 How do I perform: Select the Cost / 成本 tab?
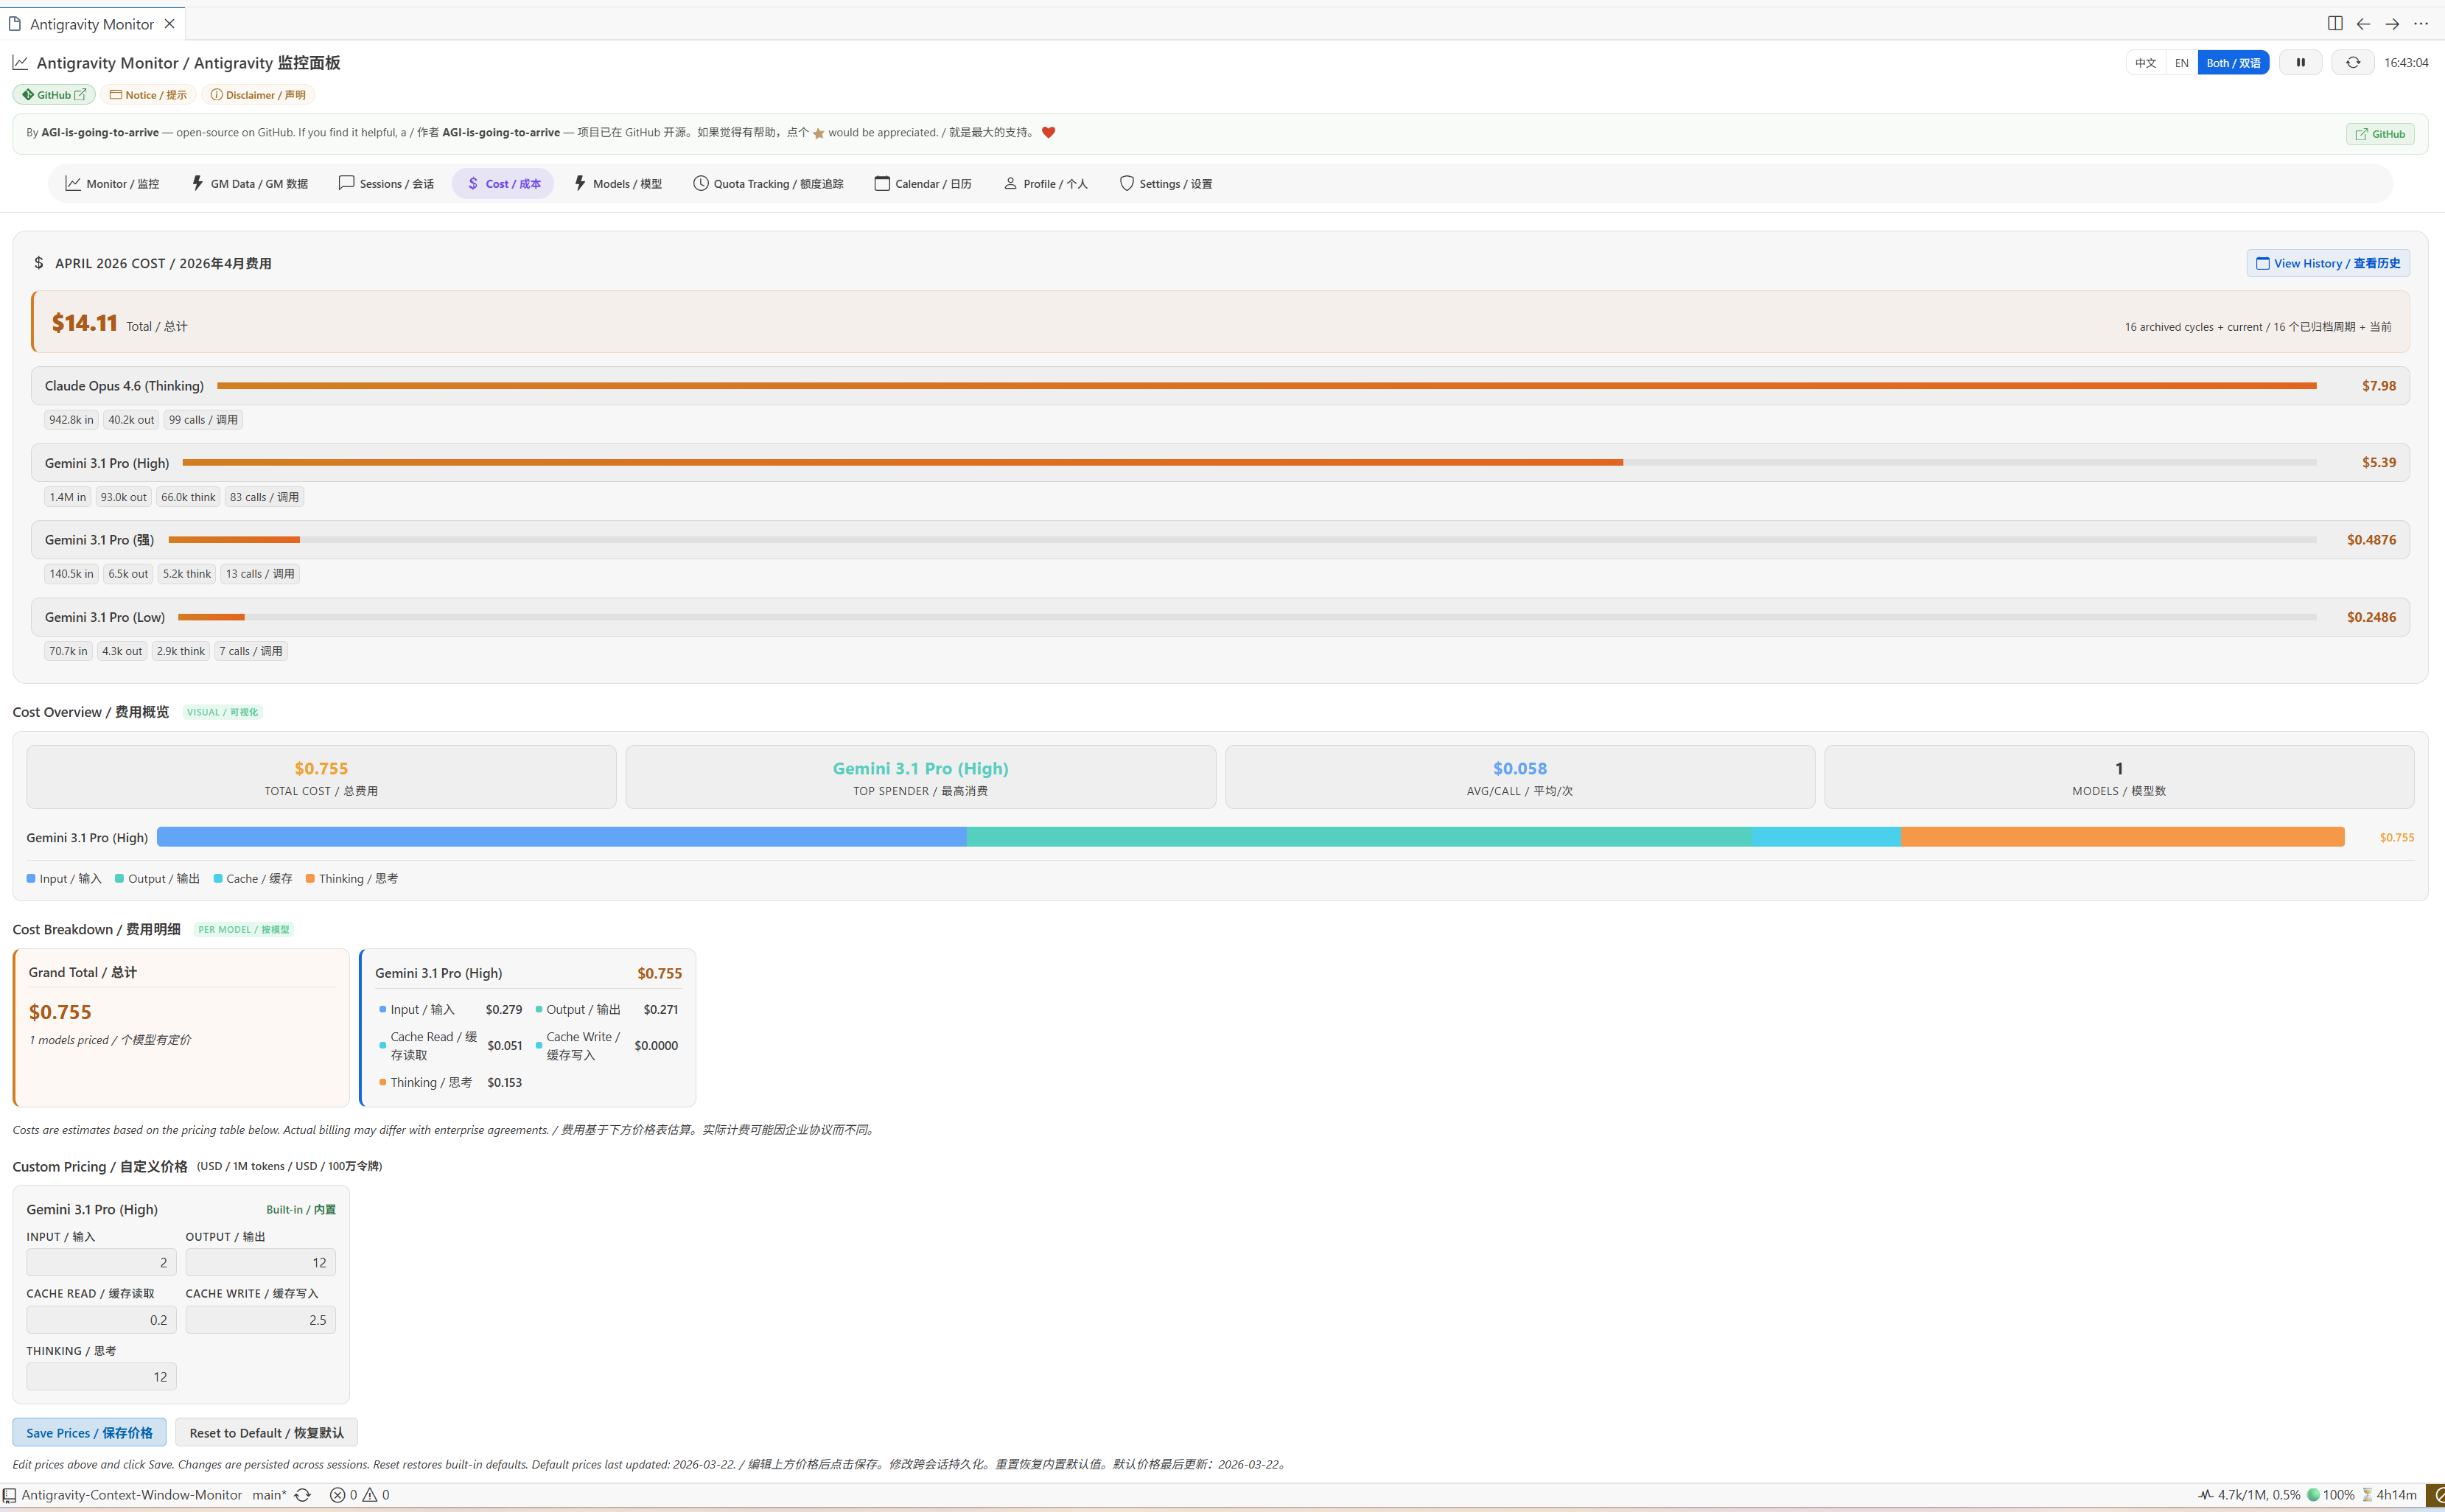503,183
